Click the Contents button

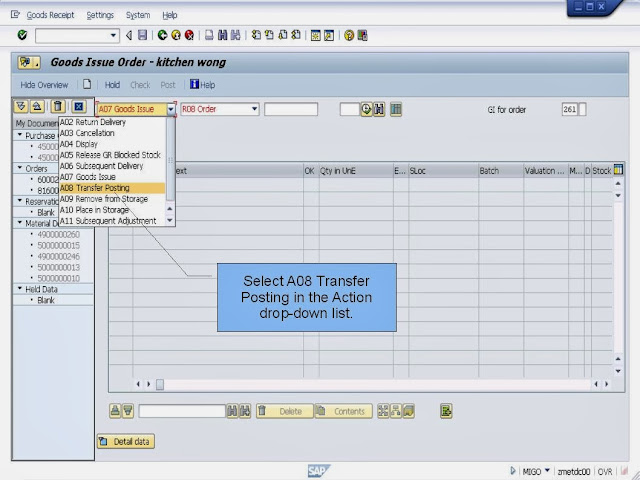344,411
